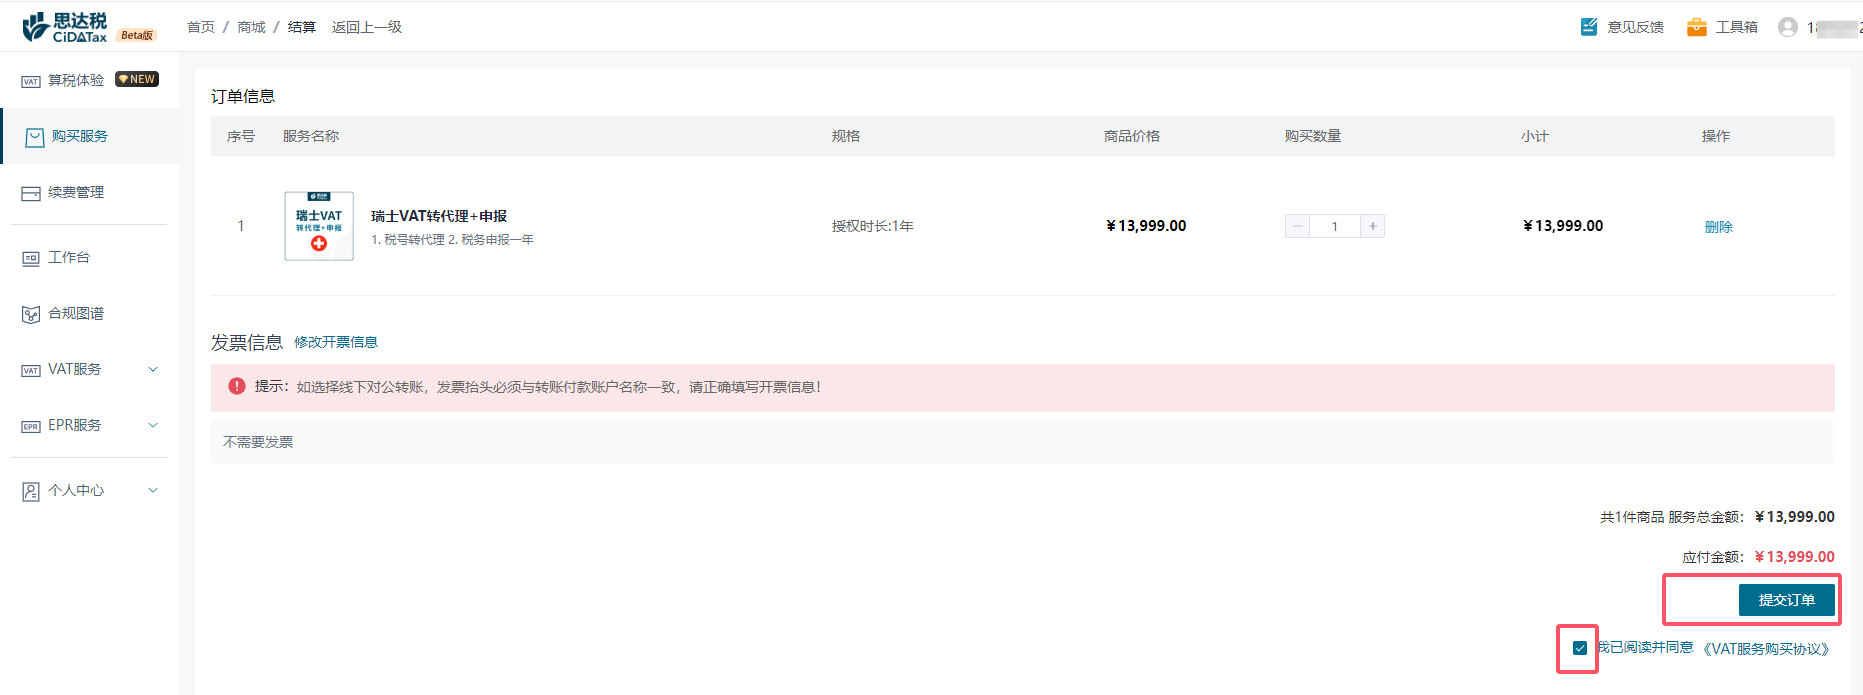Click the feedback icon 意见反馈
Viewport: 1863px width, 695px height.
pos(1589,27)
